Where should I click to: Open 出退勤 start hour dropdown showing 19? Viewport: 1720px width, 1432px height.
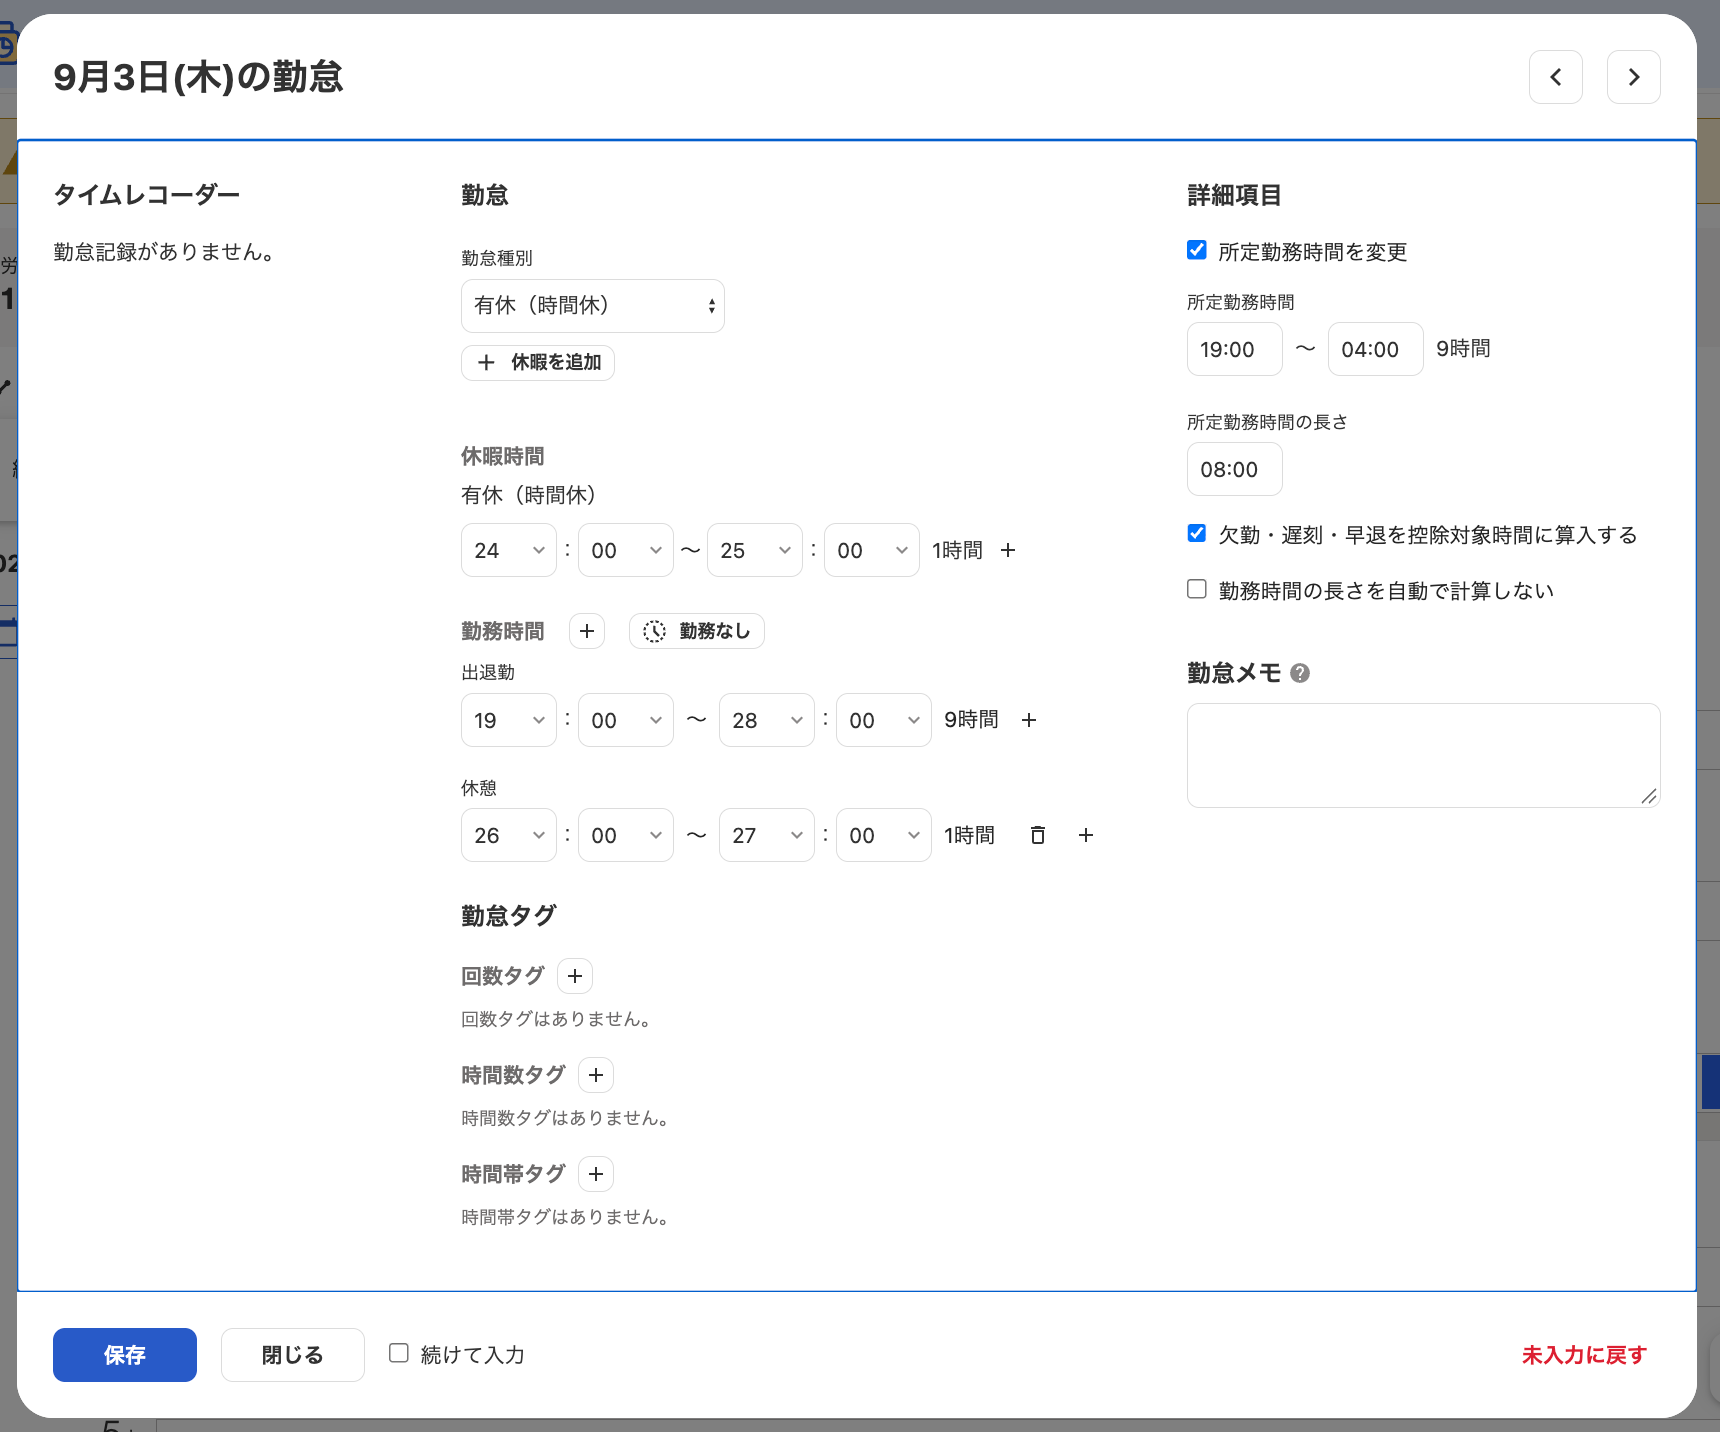tap(509, 720)
